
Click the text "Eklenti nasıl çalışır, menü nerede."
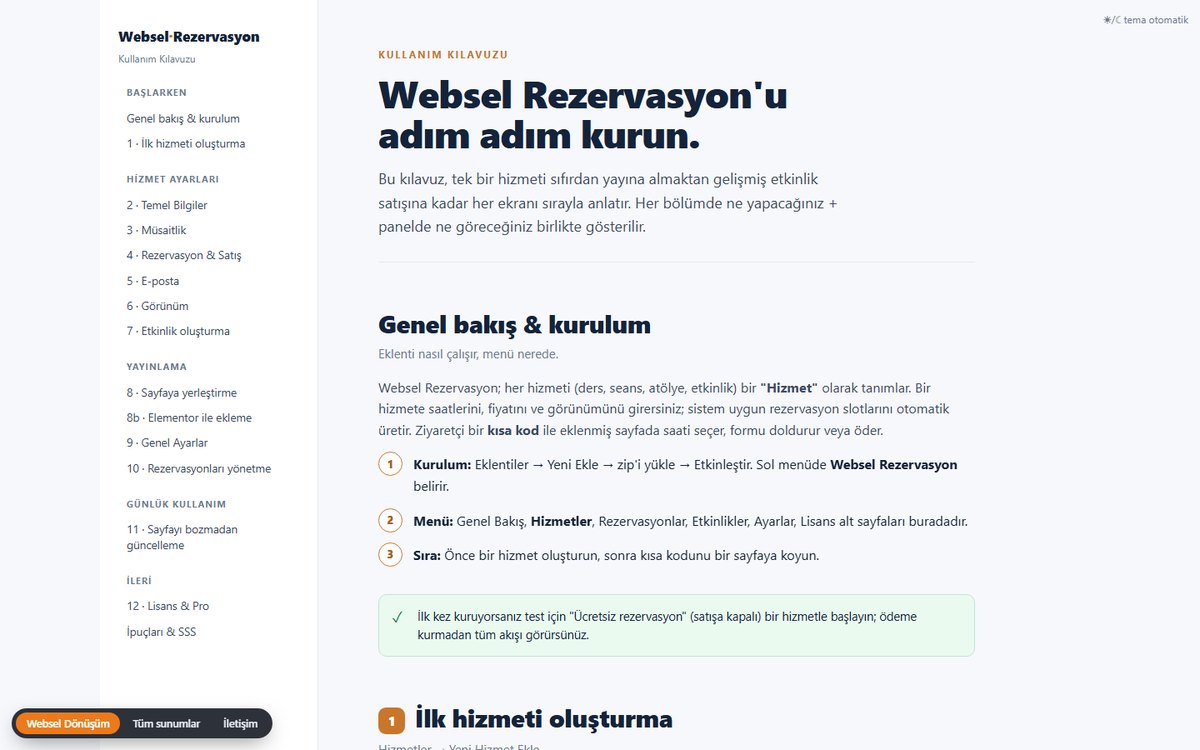[468, 354]
